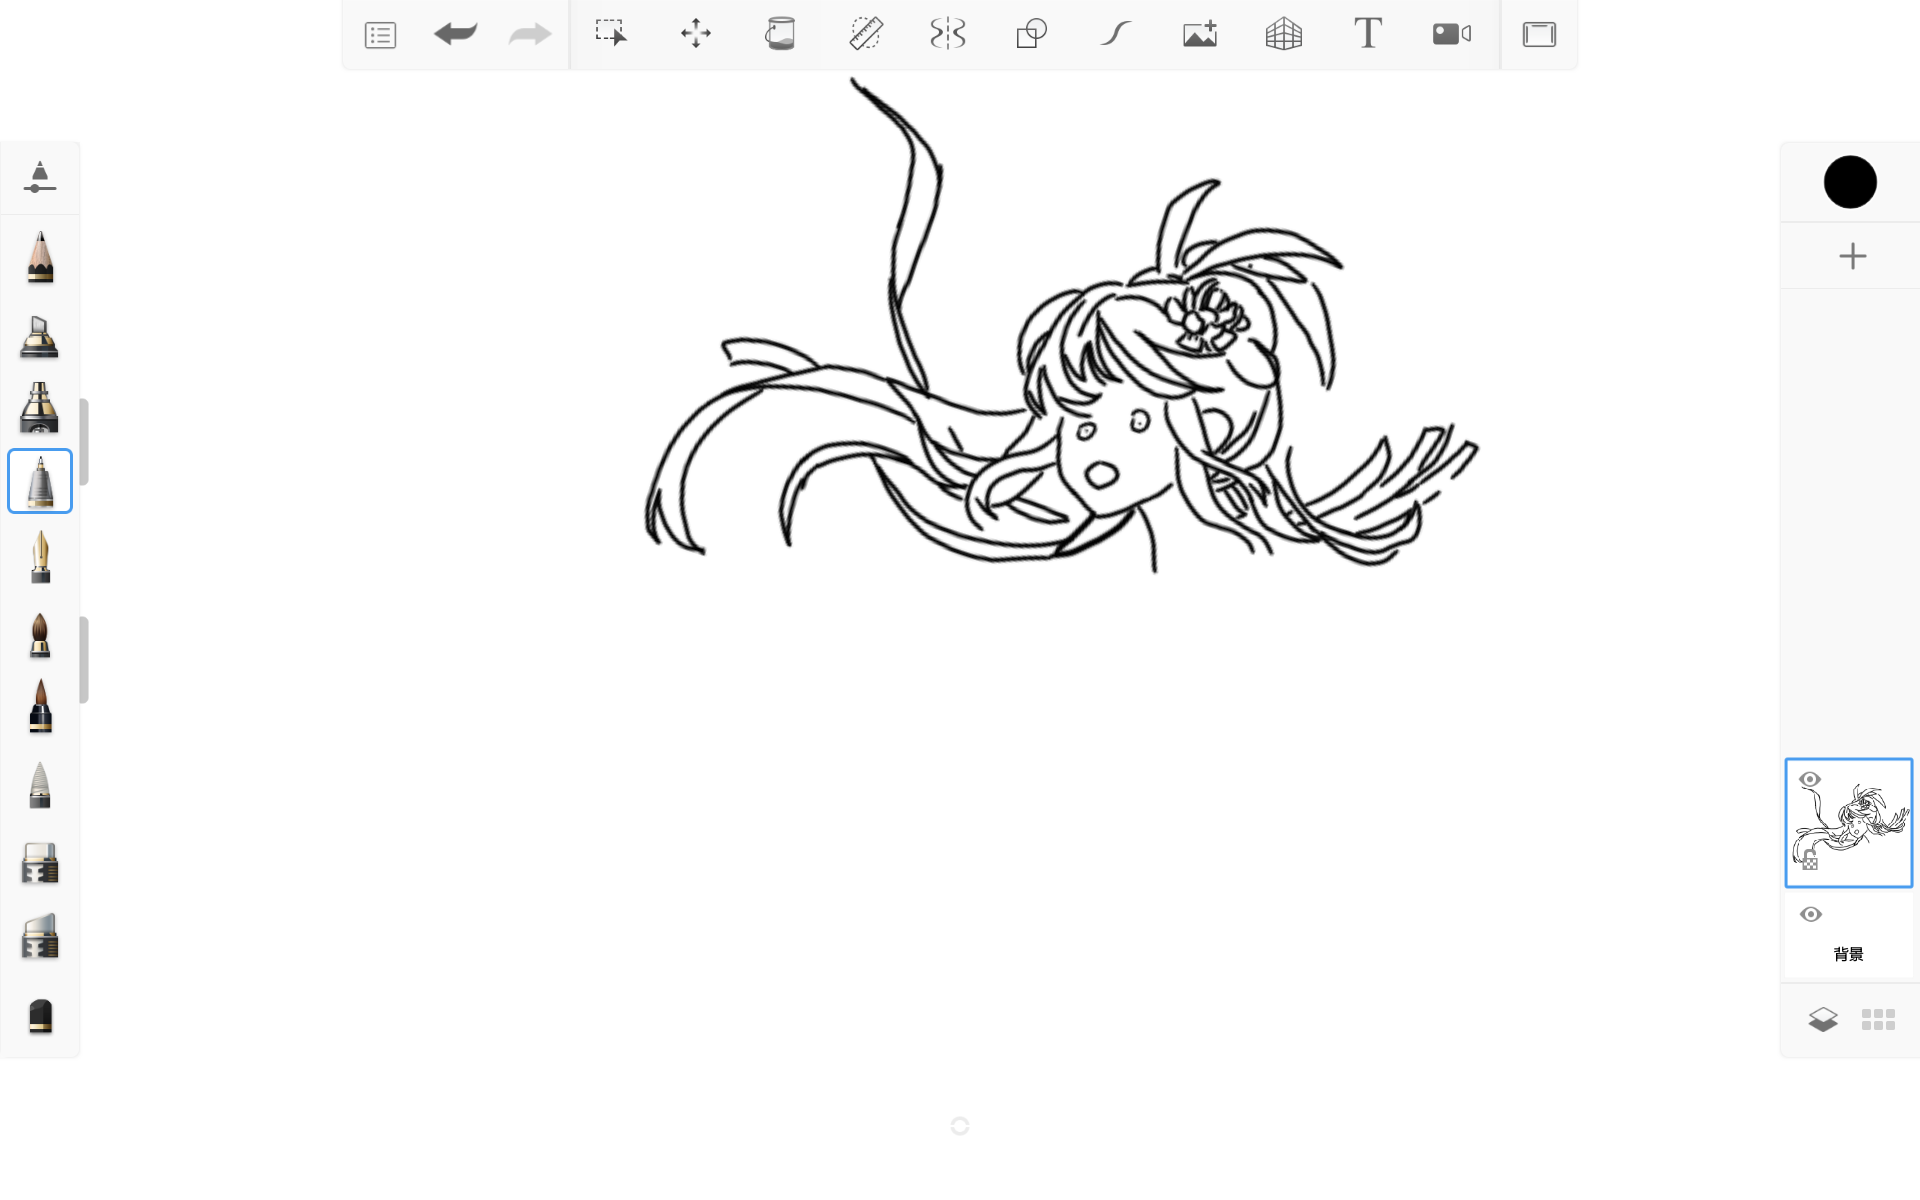1920x1200 pixels.
Task: Open the main menu list icon
Action: [x=380, y=35]
